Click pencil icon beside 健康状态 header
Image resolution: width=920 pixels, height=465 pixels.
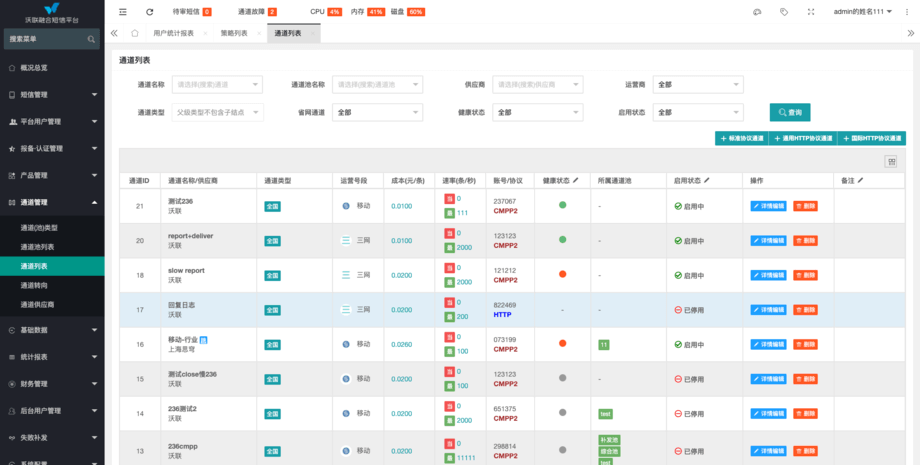[x=576, y=181]
